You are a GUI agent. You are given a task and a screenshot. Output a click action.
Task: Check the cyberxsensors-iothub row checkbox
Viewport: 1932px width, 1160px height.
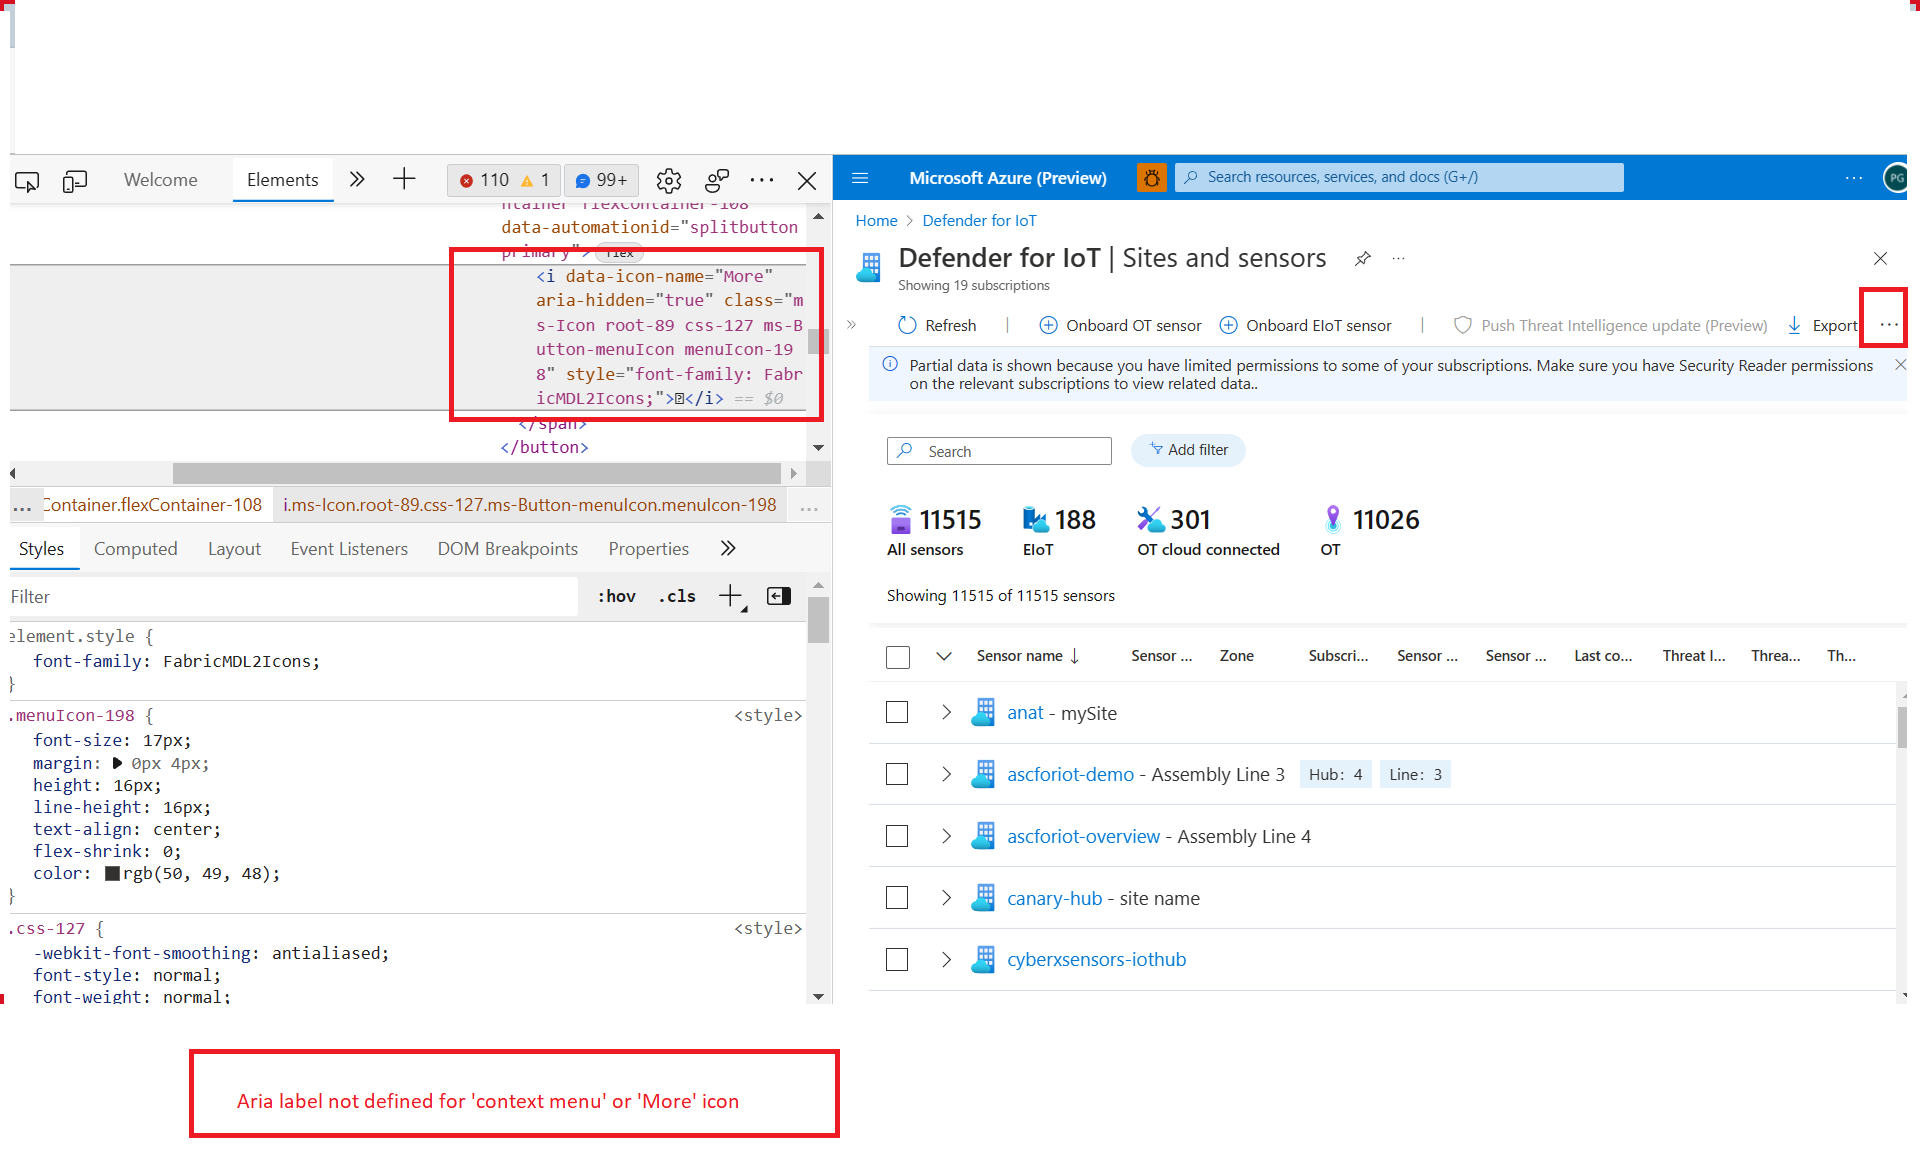897,961
